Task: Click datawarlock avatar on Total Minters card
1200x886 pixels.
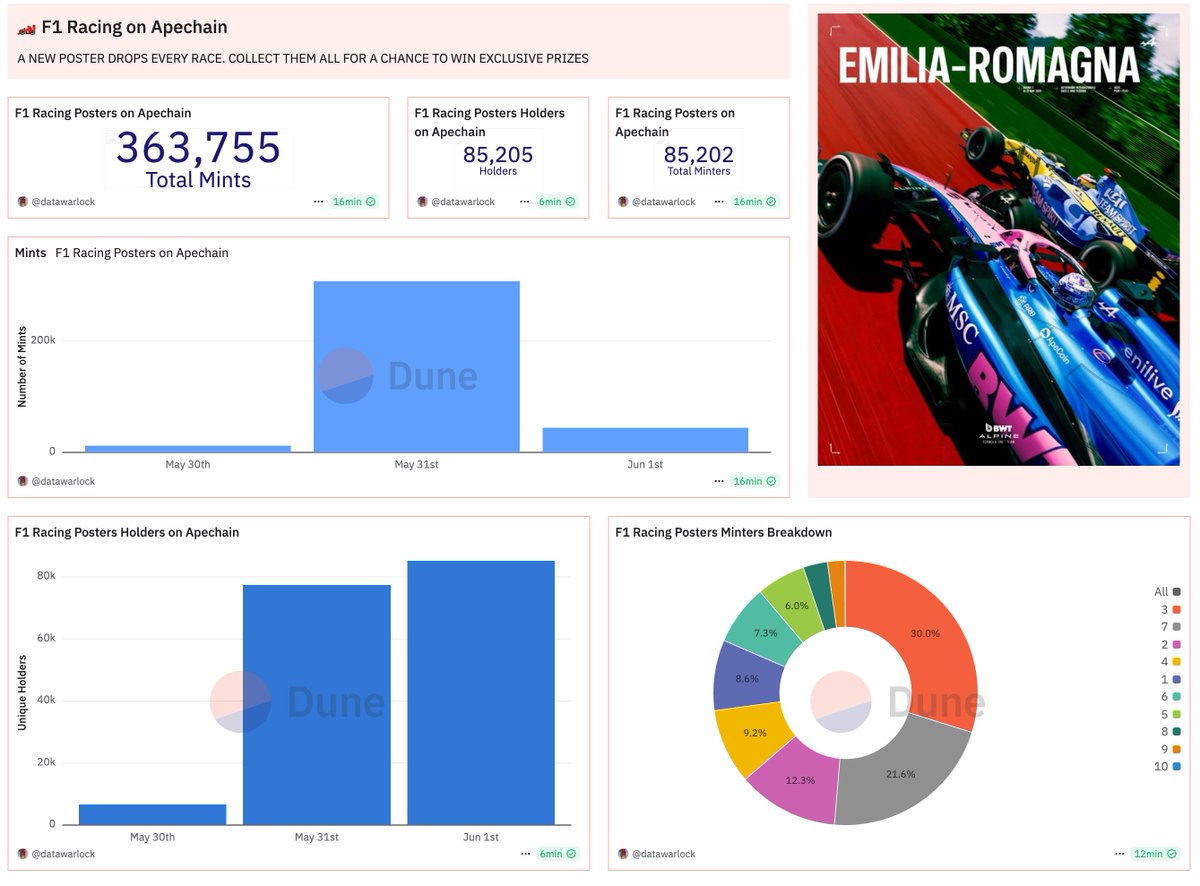Action: click(x=623, y=202)
